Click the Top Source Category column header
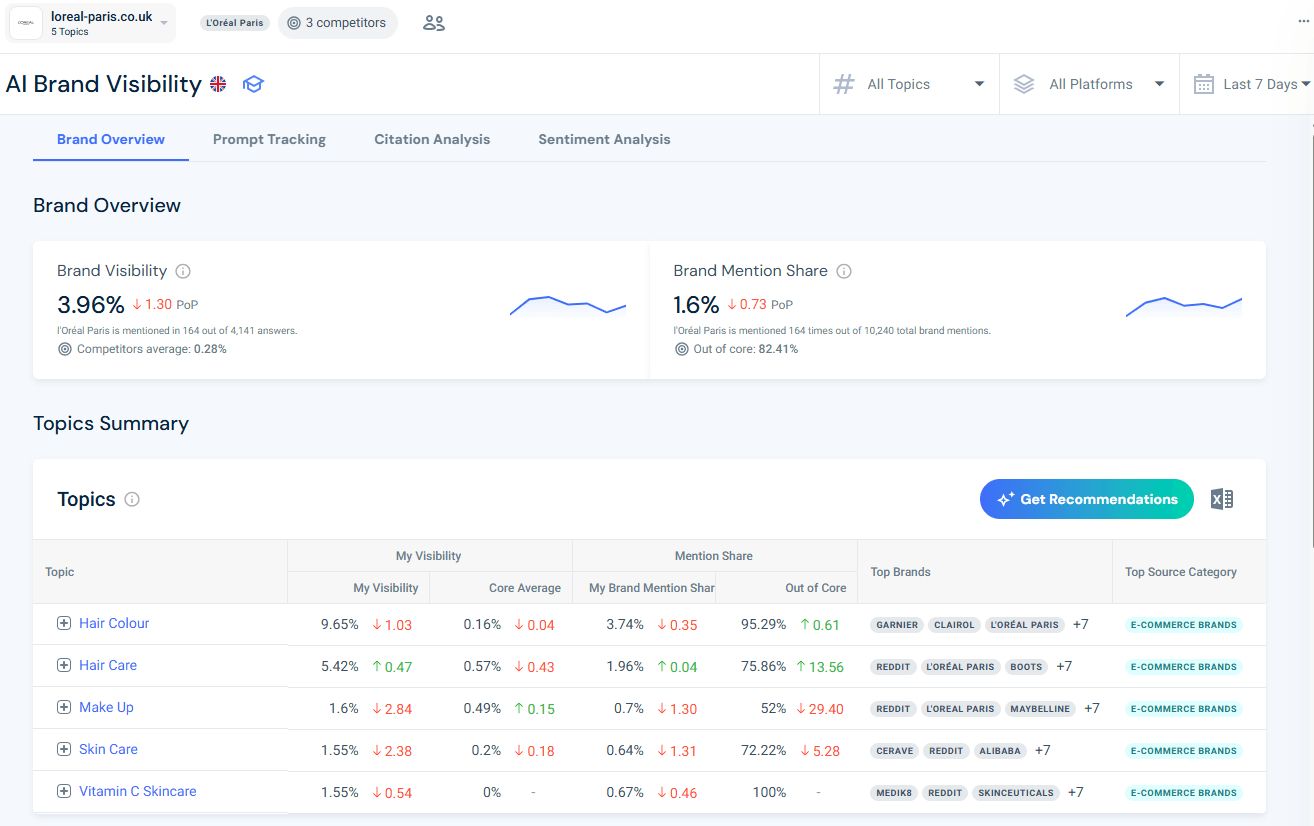Image resolution: width=1314 pixels, height=826 pixels. (x=1189, y=572)
